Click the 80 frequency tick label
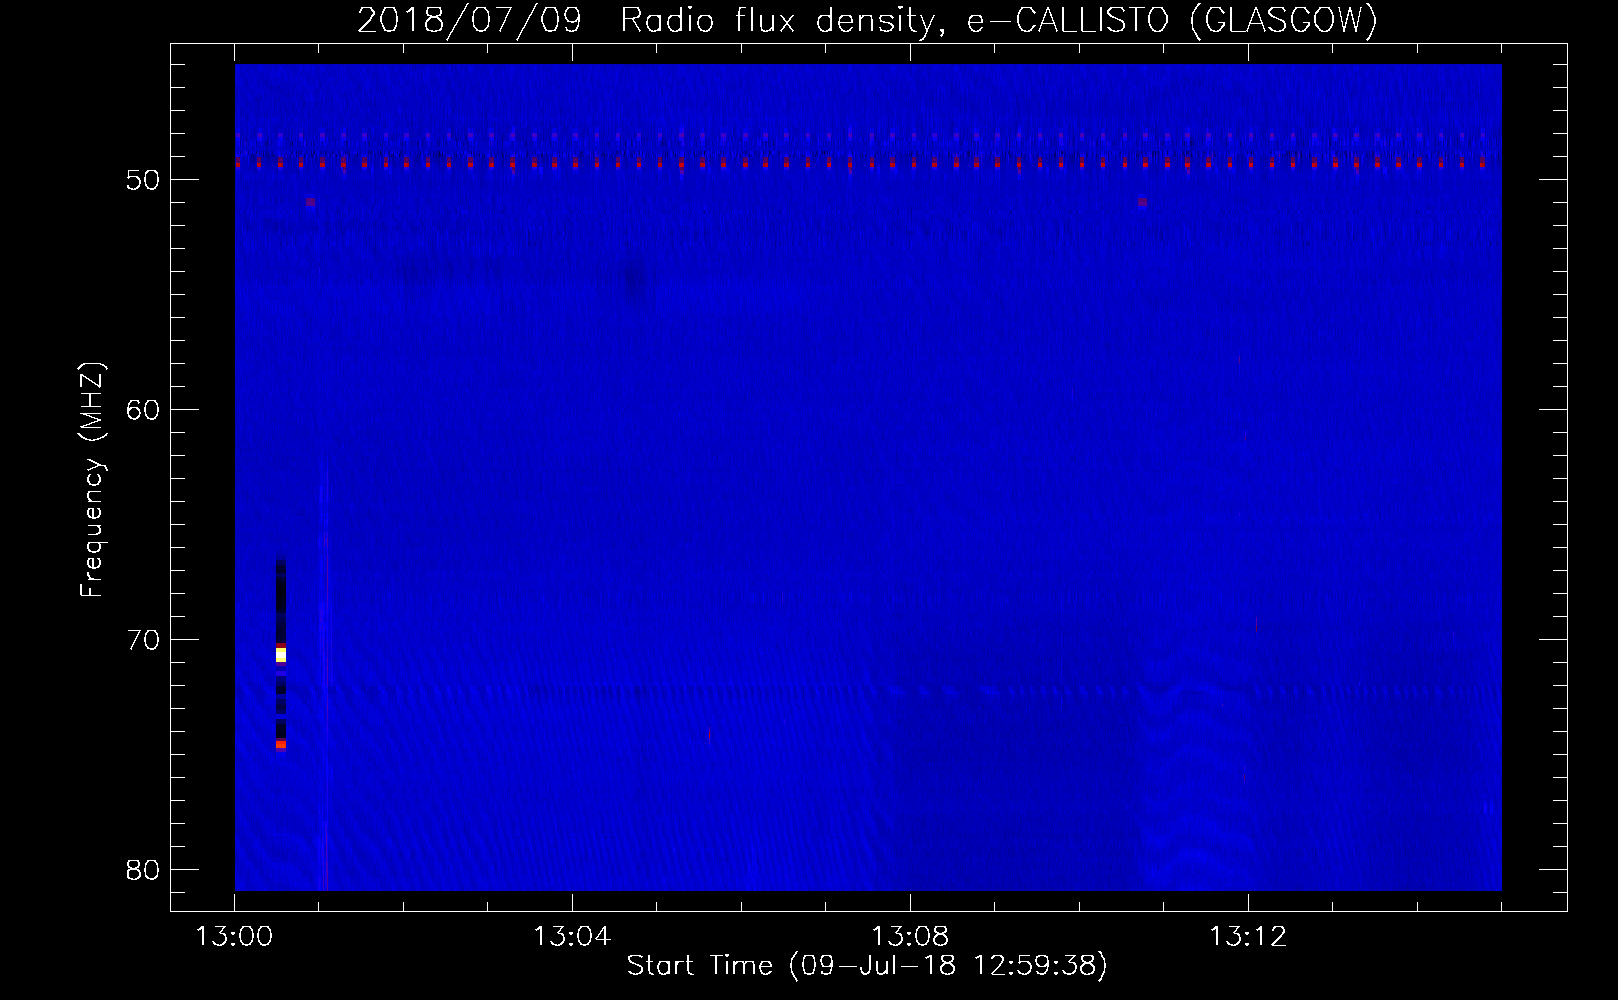The image size is (1618, 1000). coord(144,869)
